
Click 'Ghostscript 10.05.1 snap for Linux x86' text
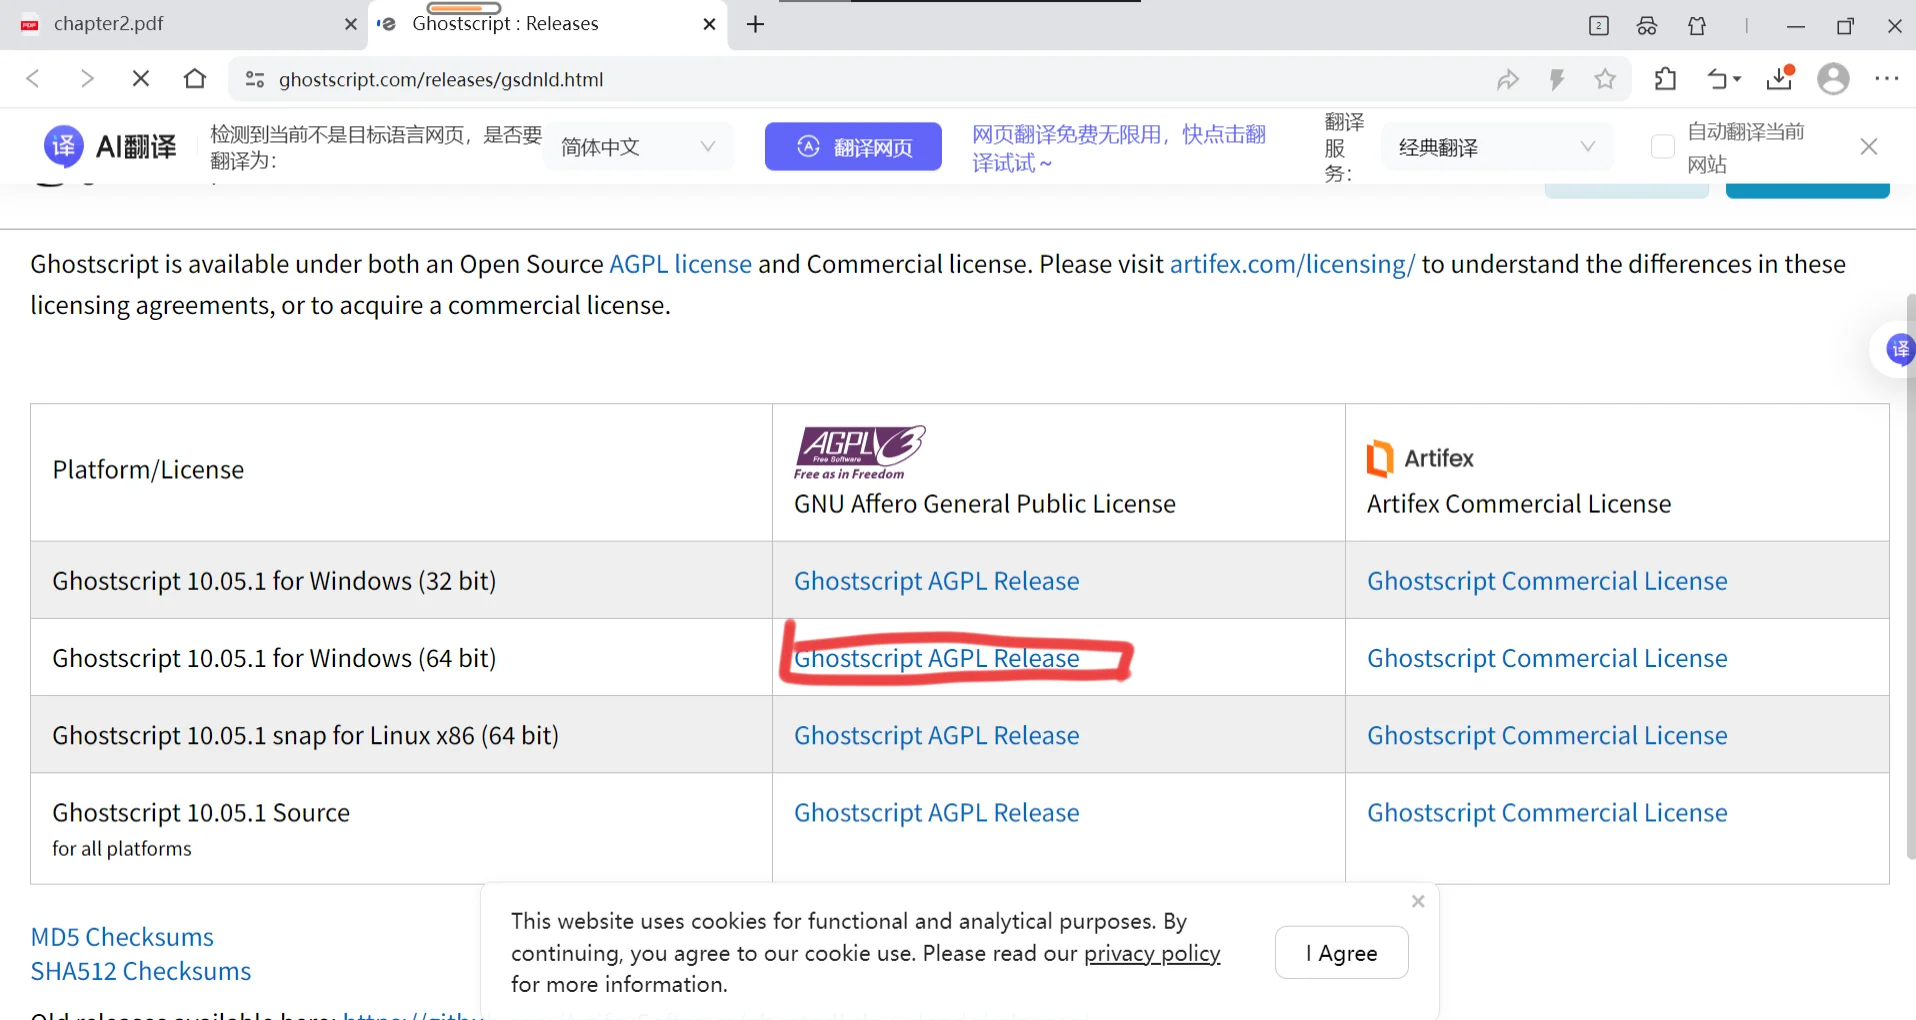coord(305,735)
